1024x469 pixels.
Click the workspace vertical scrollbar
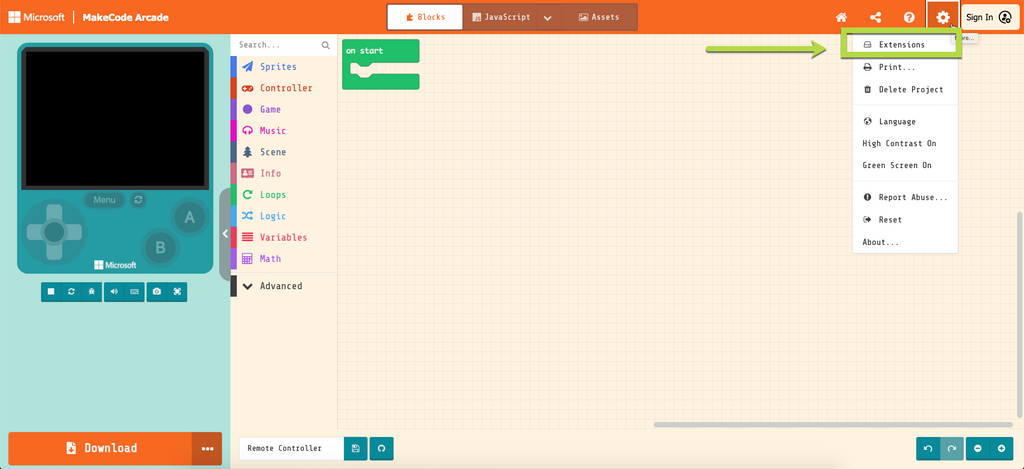1021,314
